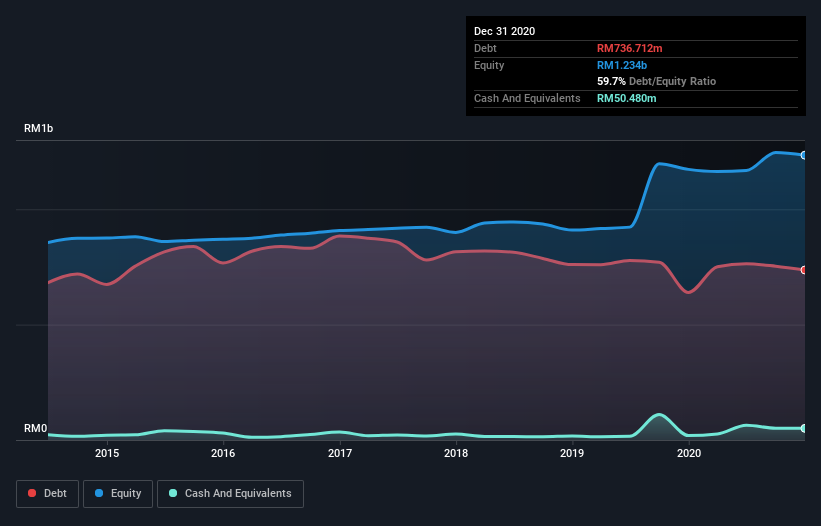Click the 2020 x-axis label
Viewport: 821px width, 526px height.
689,453
